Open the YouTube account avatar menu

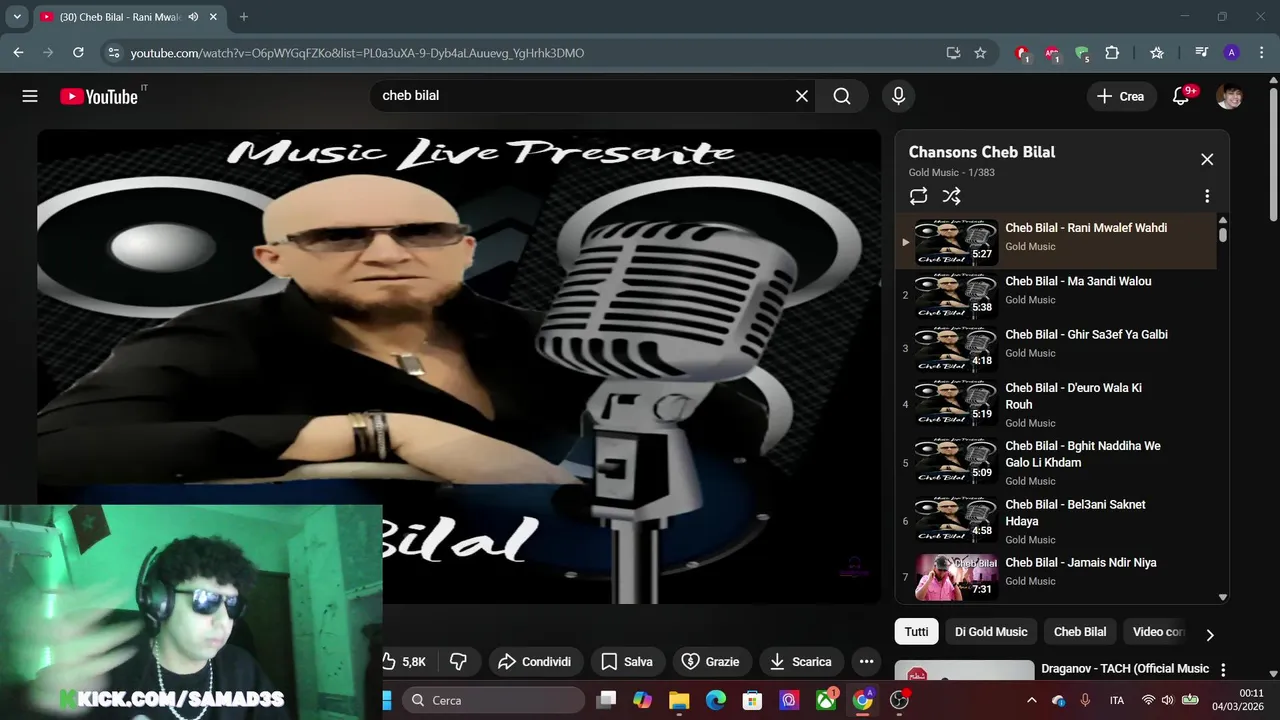click(1229, 96)
